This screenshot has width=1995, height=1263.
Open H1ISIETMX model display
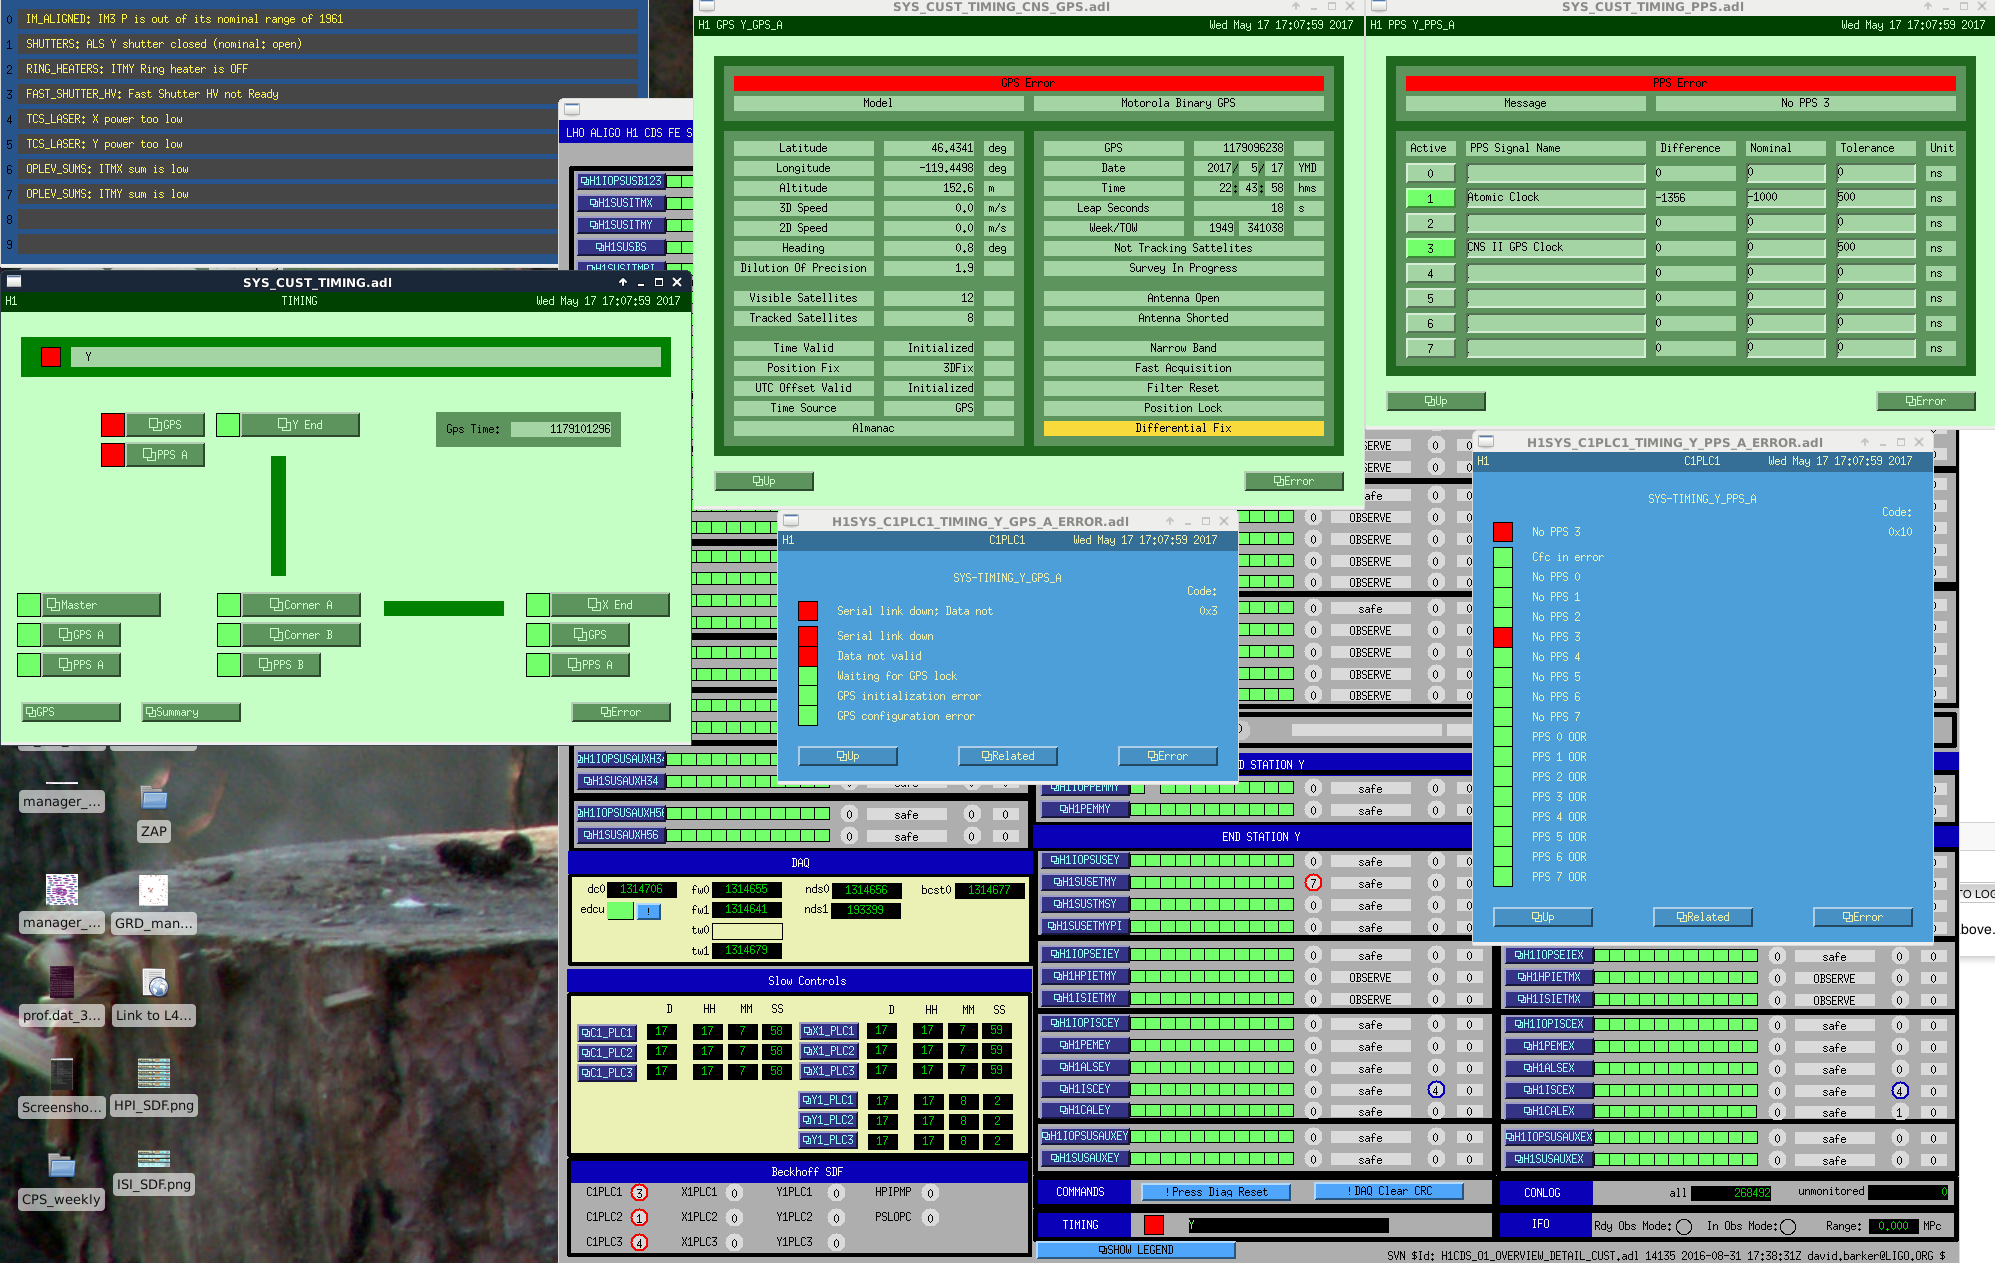tap(1548, 999)
